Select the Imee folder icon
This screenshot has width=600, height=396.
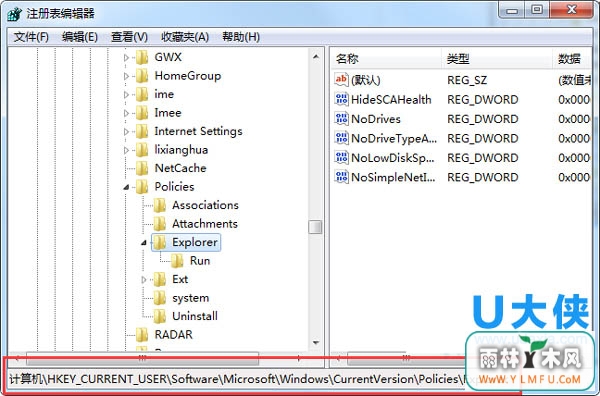click(x=142, y=113)
